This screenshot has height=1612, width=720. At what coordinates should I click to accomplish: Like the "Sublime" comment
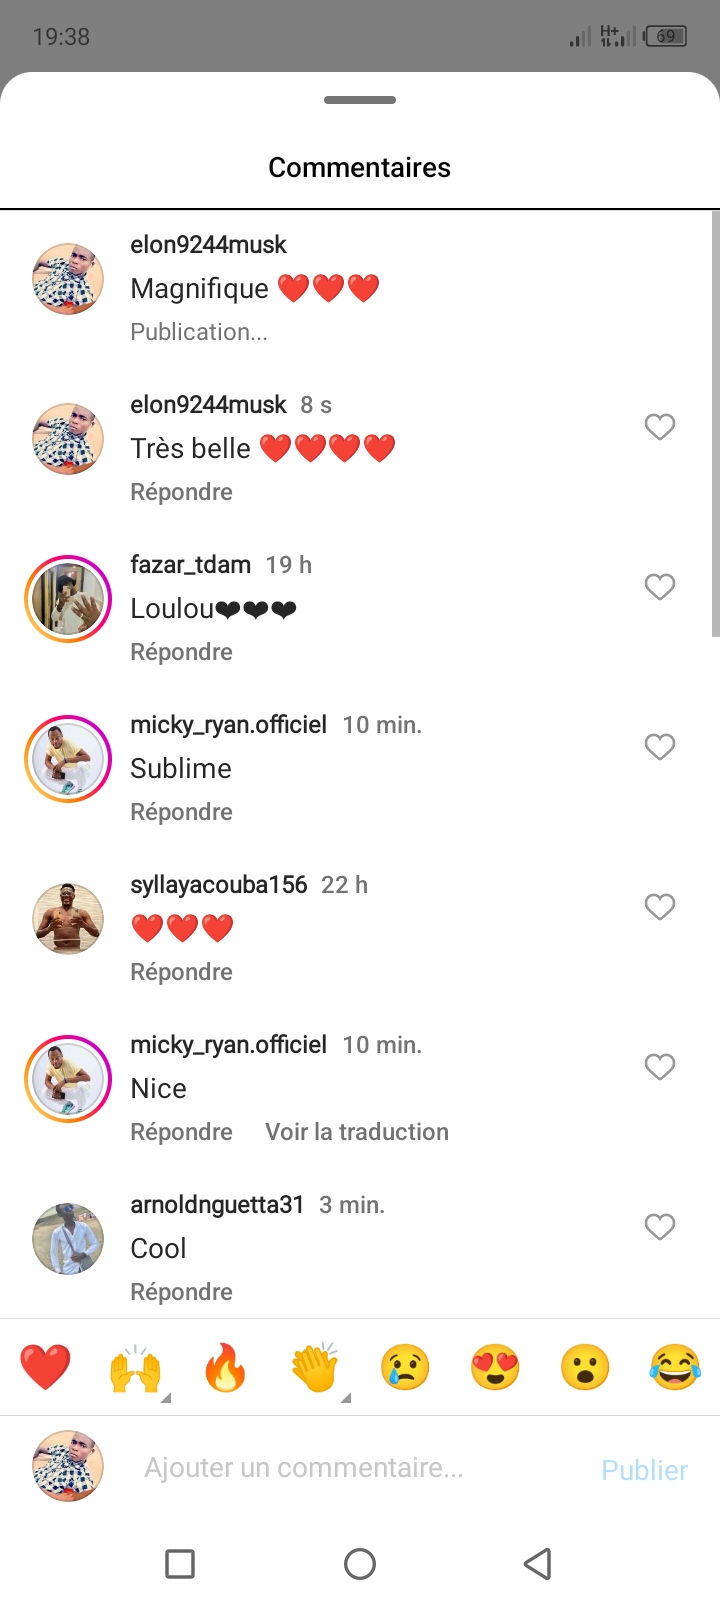click(659, 747)
